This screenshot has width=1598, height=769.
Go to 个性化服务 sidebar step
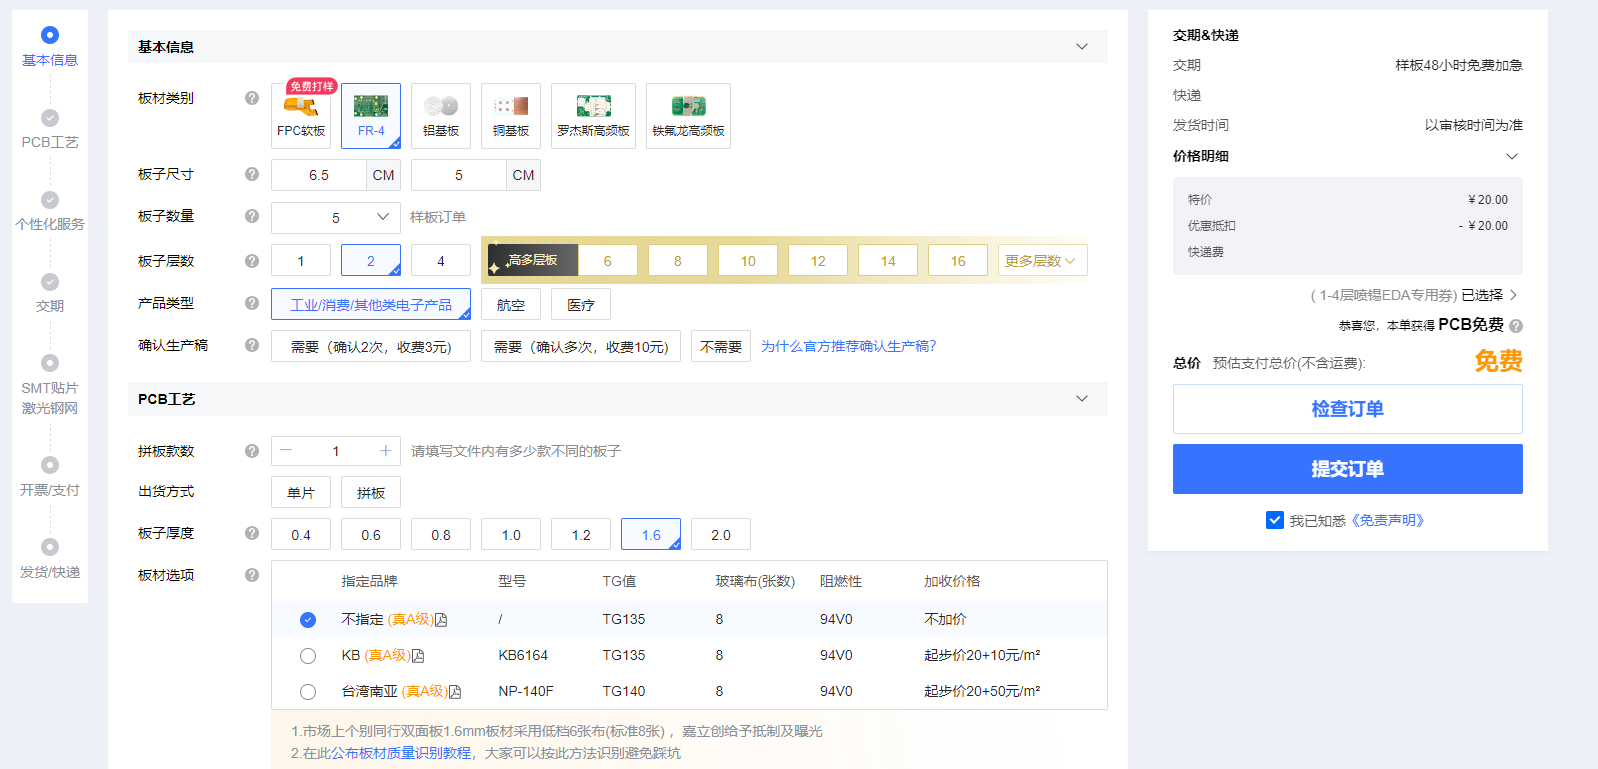click(x=50, y=212)
